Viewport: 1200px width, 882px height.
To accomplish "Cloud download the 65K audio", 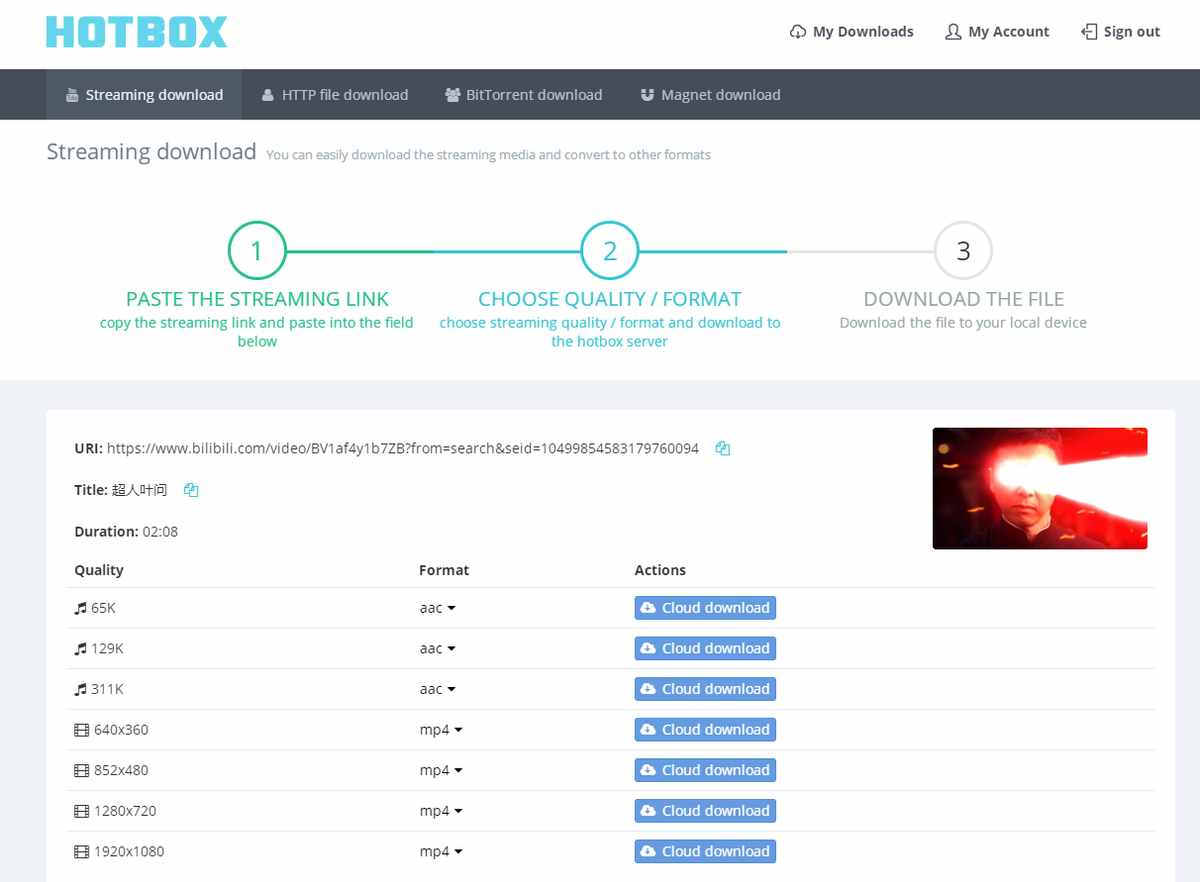I will click(705, 608).
